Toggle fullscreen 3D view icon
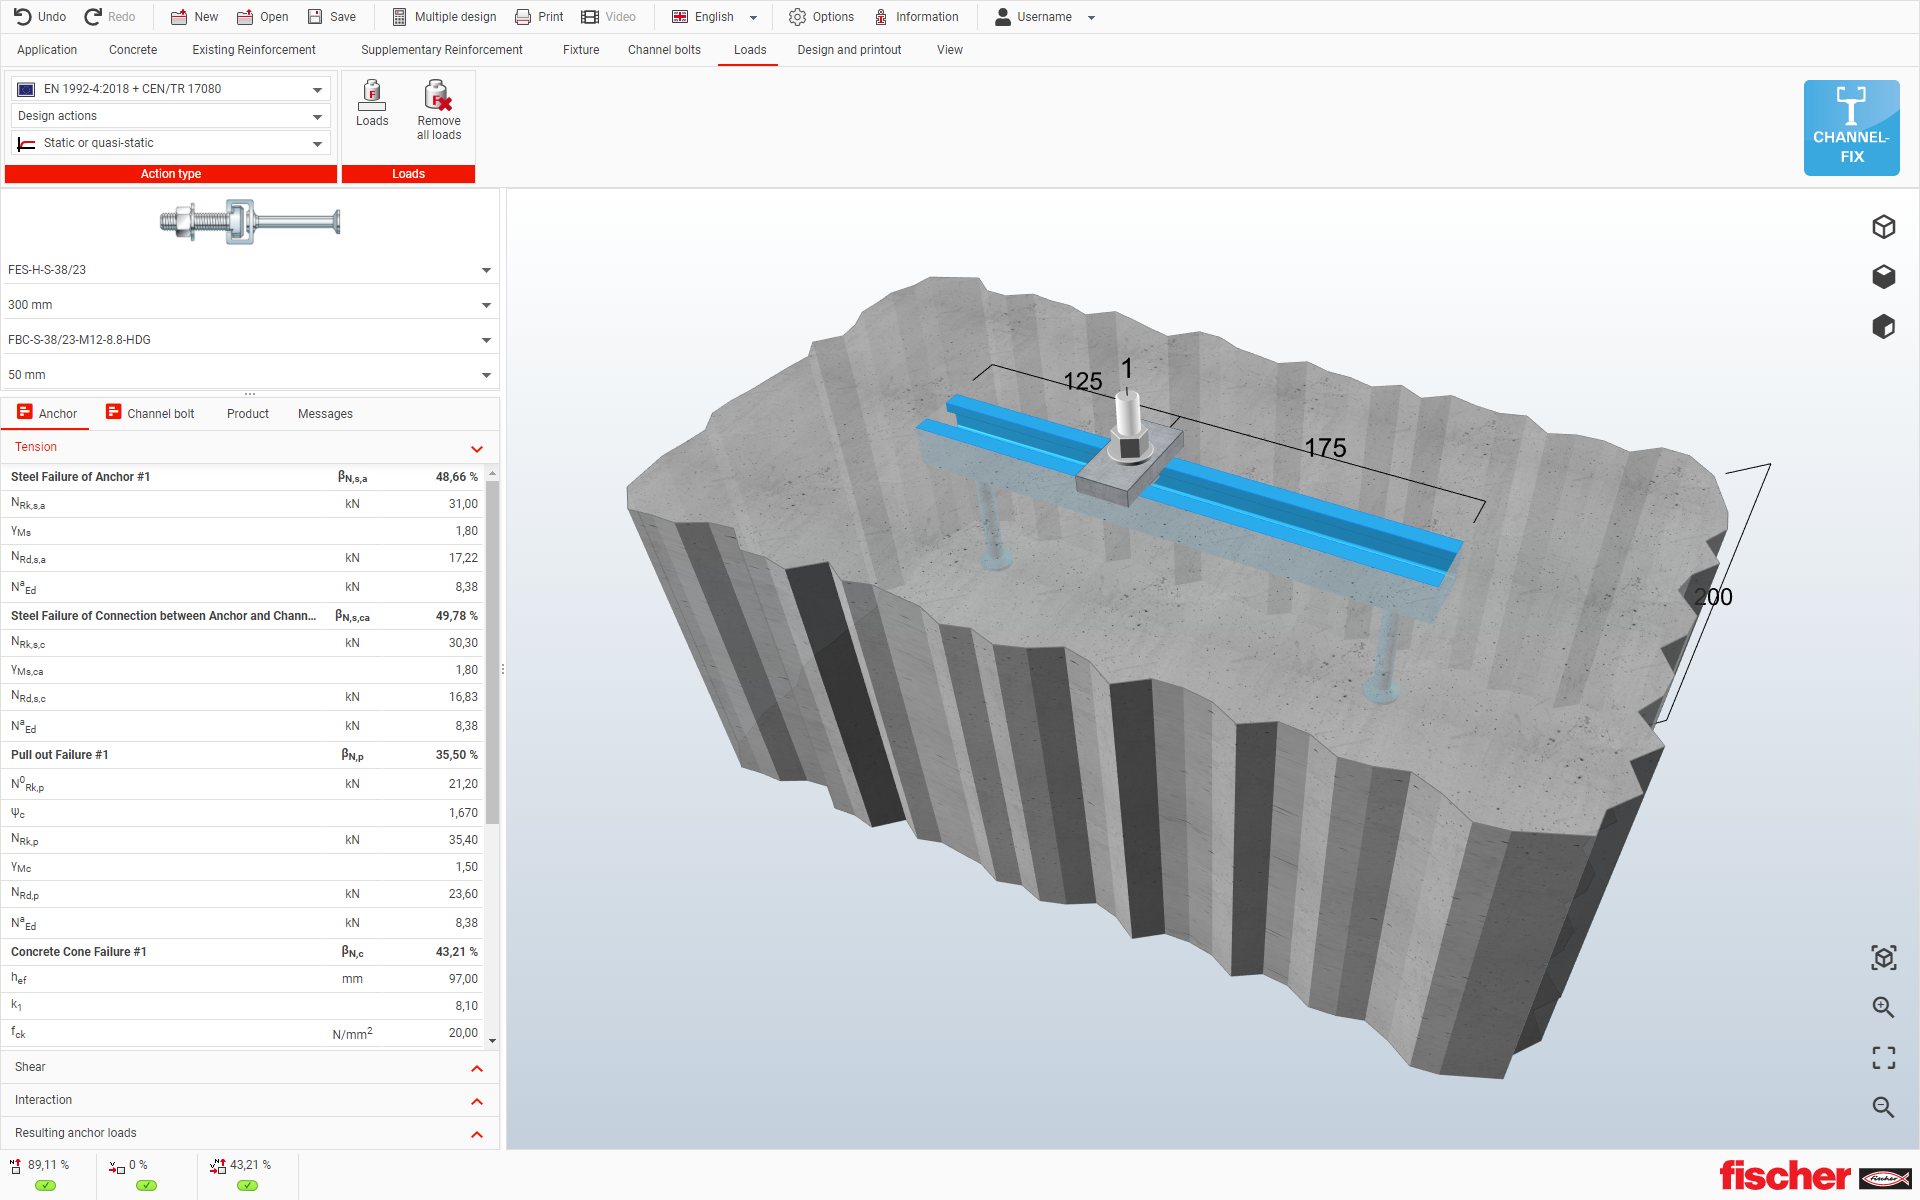 point(1883,1057)
